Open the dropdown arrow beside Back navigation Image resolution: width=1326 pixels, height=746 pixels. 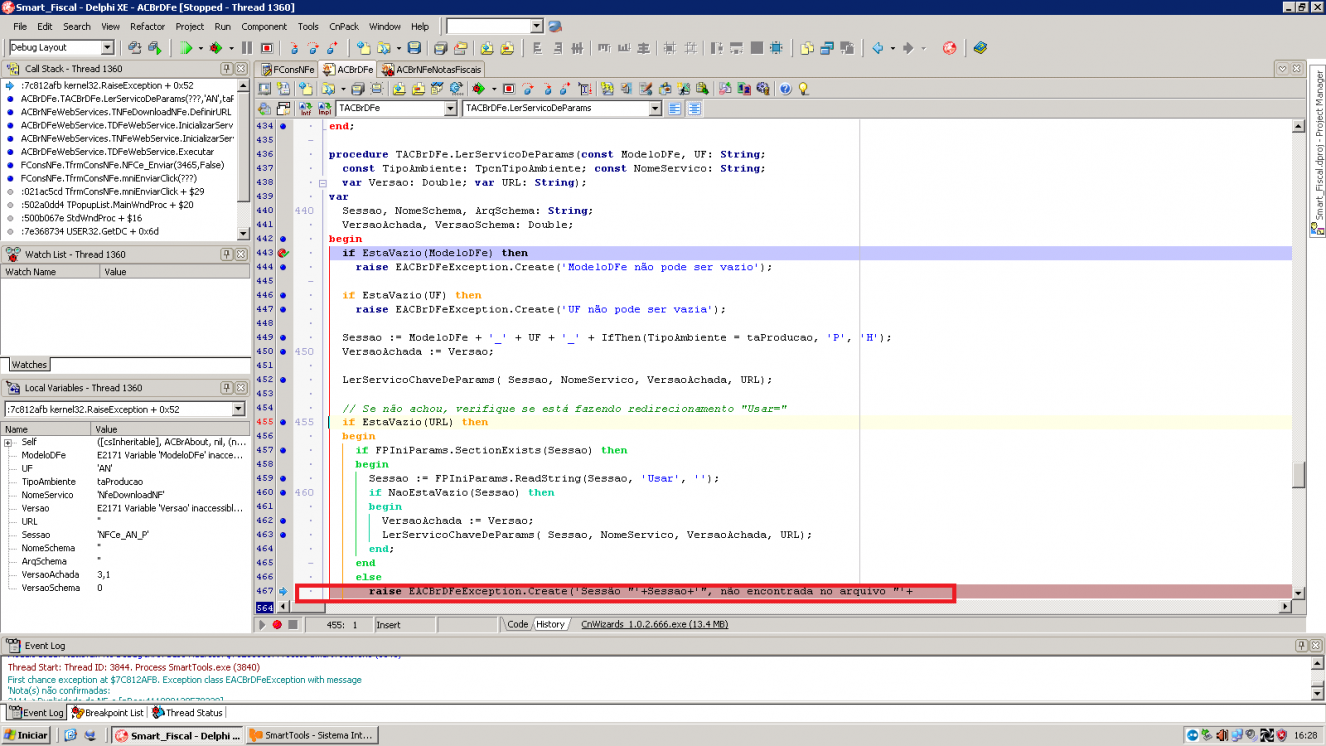[x=892, y=47]
